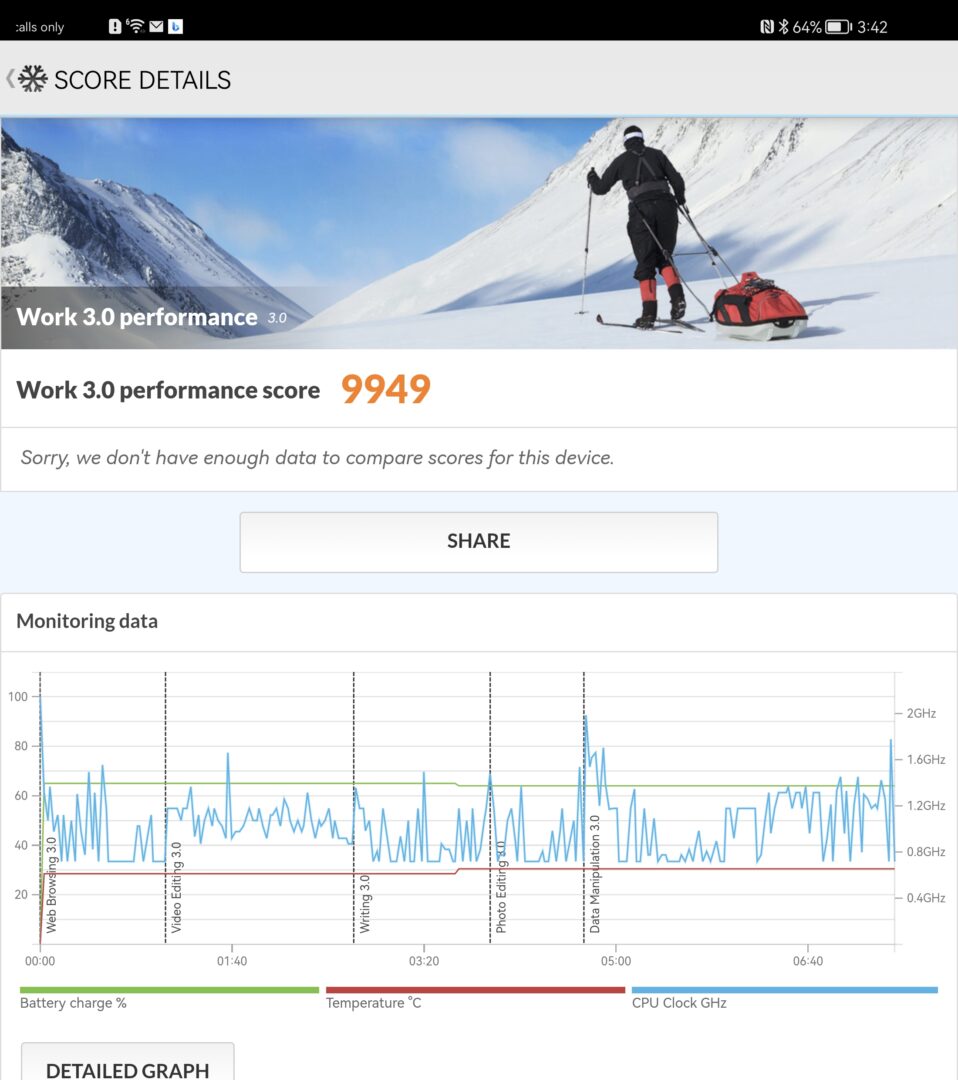Tap the back chevron beside SCORE DETAILS
This screenshot has height=1080, width=958.
tap(10, 79)
